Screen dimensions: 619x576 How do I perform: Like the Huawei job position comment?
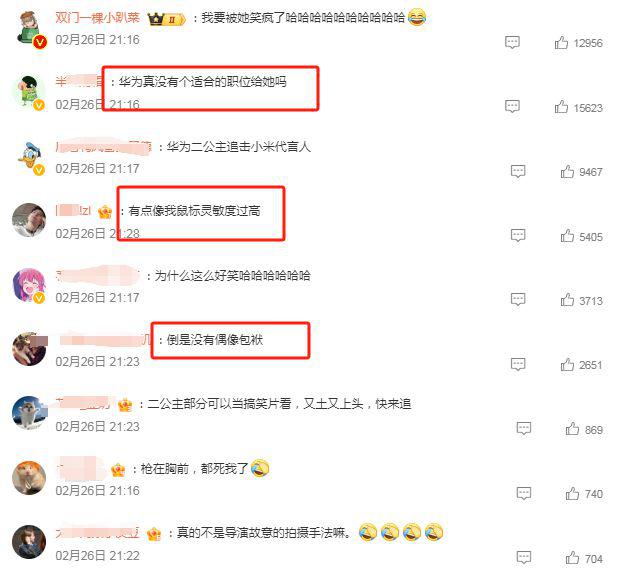tap(561, 107)
